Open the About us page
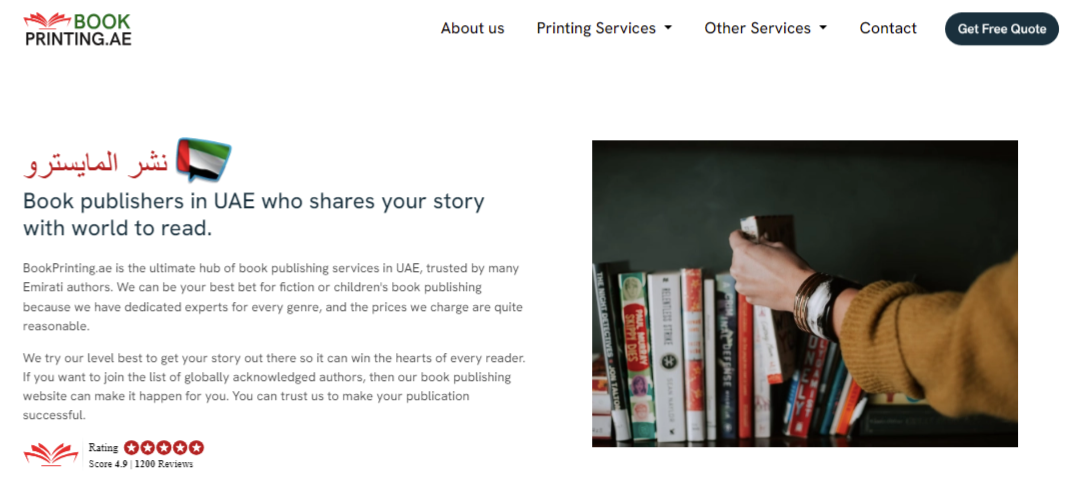 pyautogui.click(x=472, y=28)
